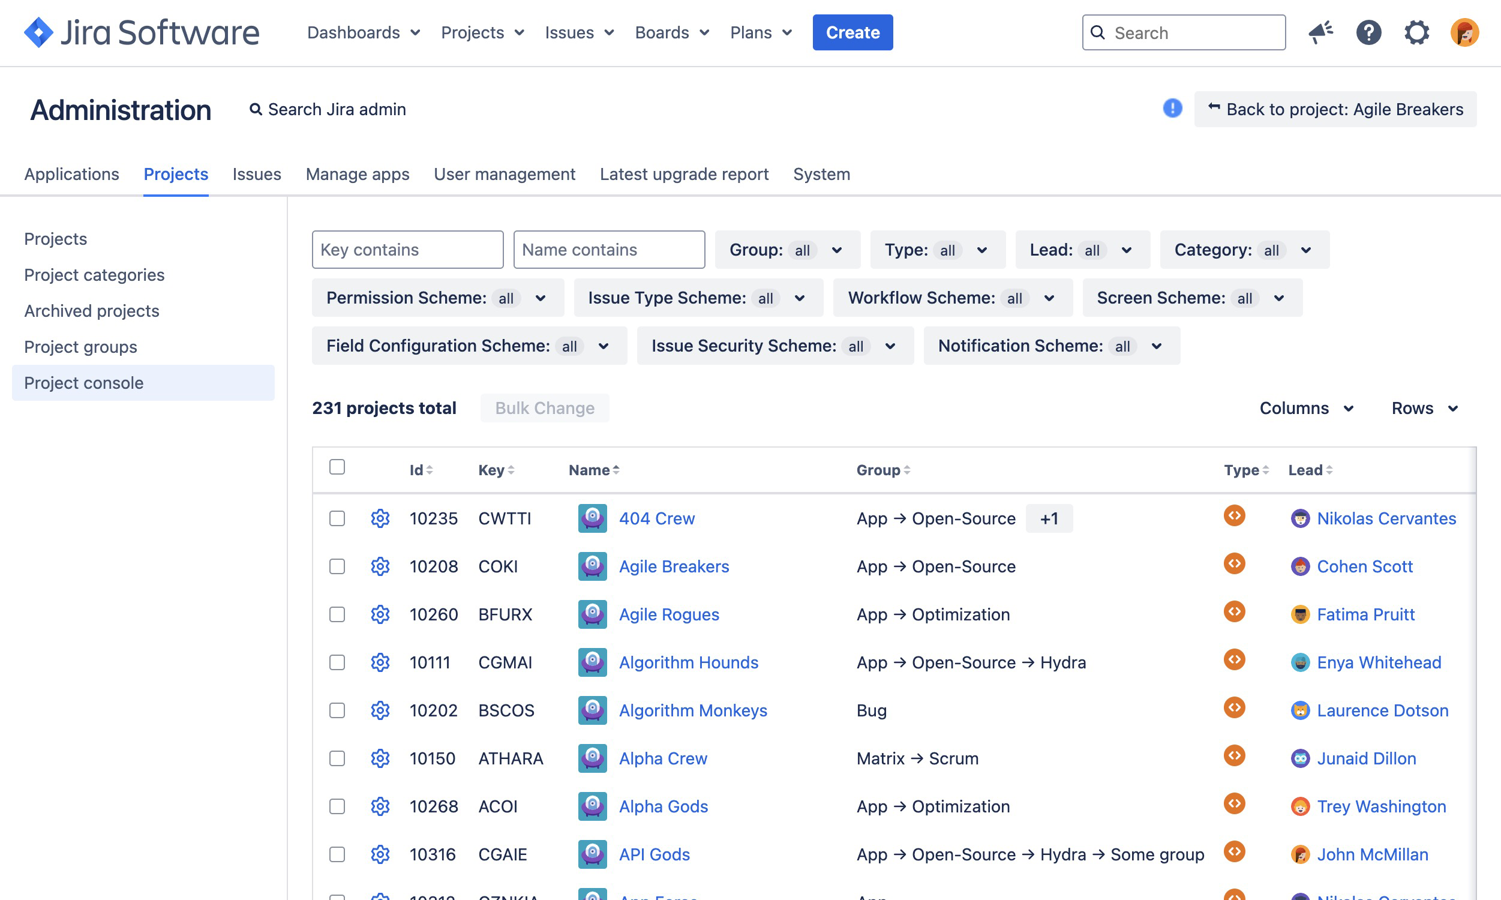This screenshot has width=1501, height=900.
Task: Click the Agile Rogues project avatar icon
Action: pyautogui.click(x=592, y=614)
